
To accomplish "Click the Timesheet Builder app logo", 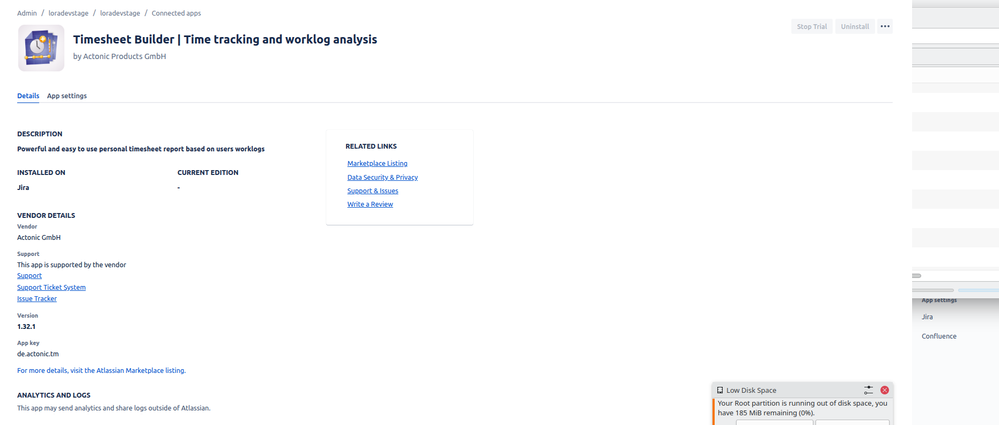I will [x=41, y=48].
